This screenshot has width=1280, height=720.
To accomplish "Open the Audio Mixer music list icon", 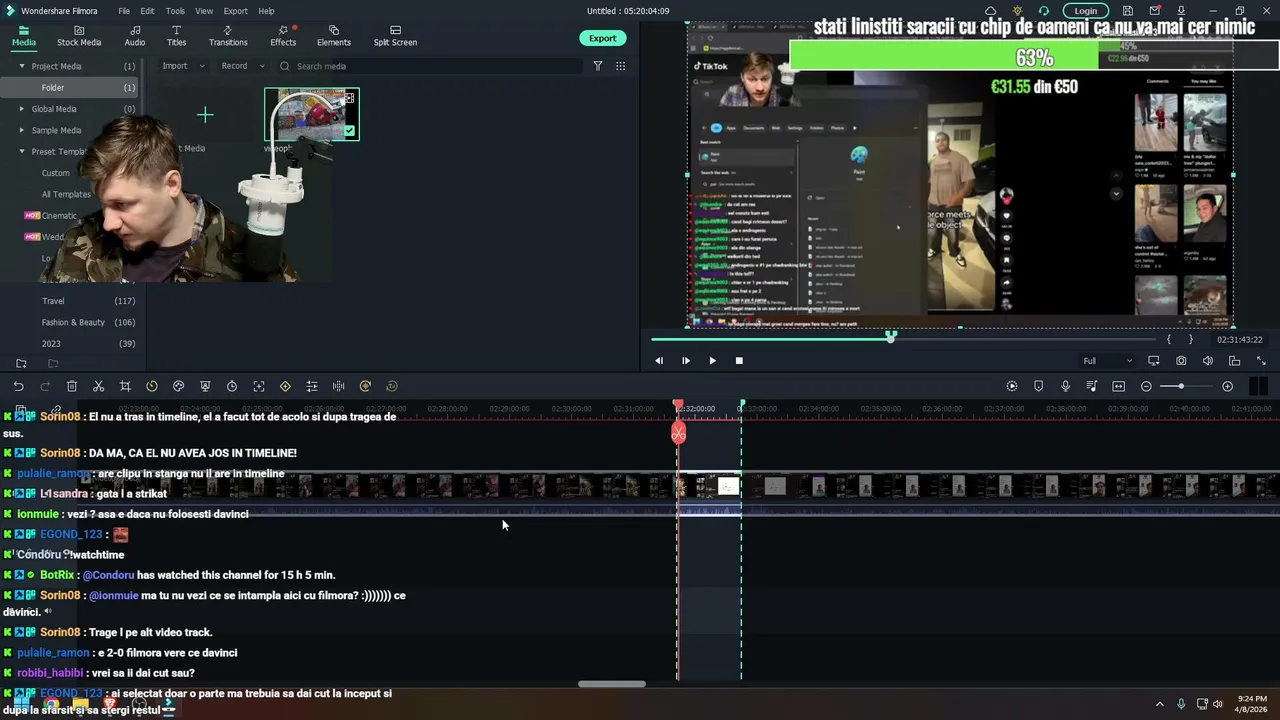I will 1092,386.
